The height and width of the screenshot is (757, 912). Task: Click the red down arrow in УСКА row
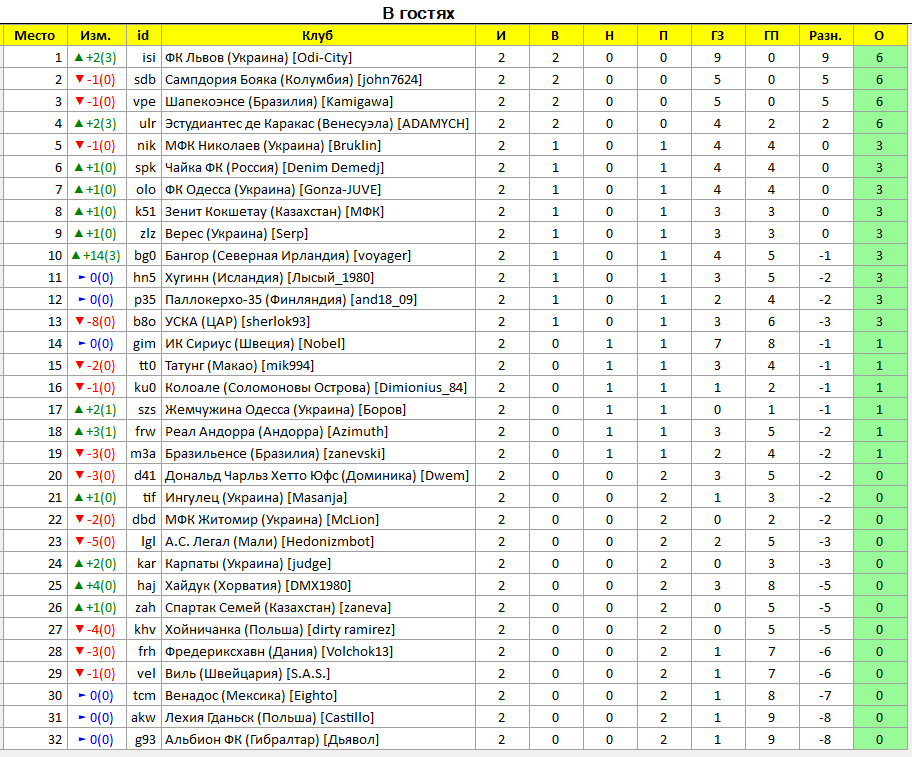(x=80, y=322)
